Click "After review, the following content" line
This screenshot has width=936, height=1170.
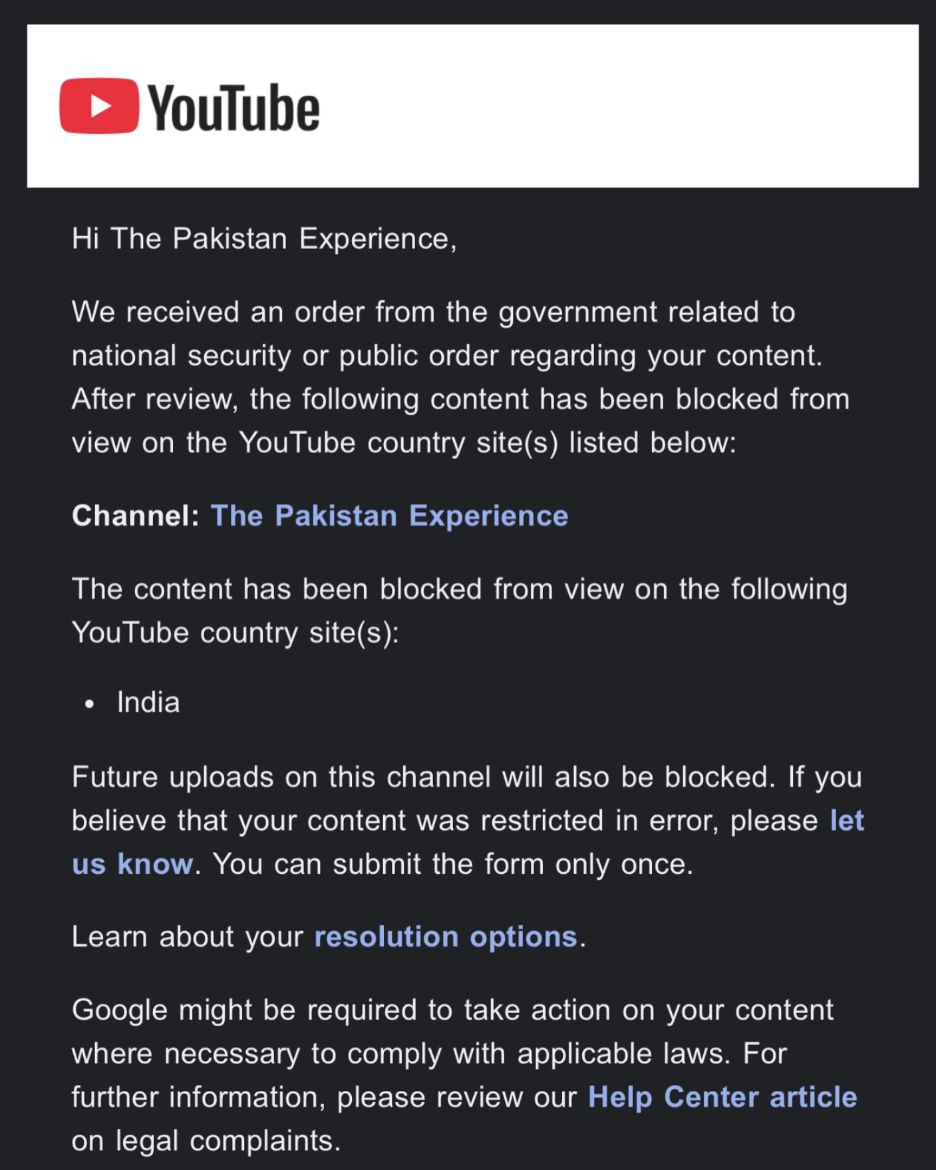pyautogui.click(x=300, y=399)
